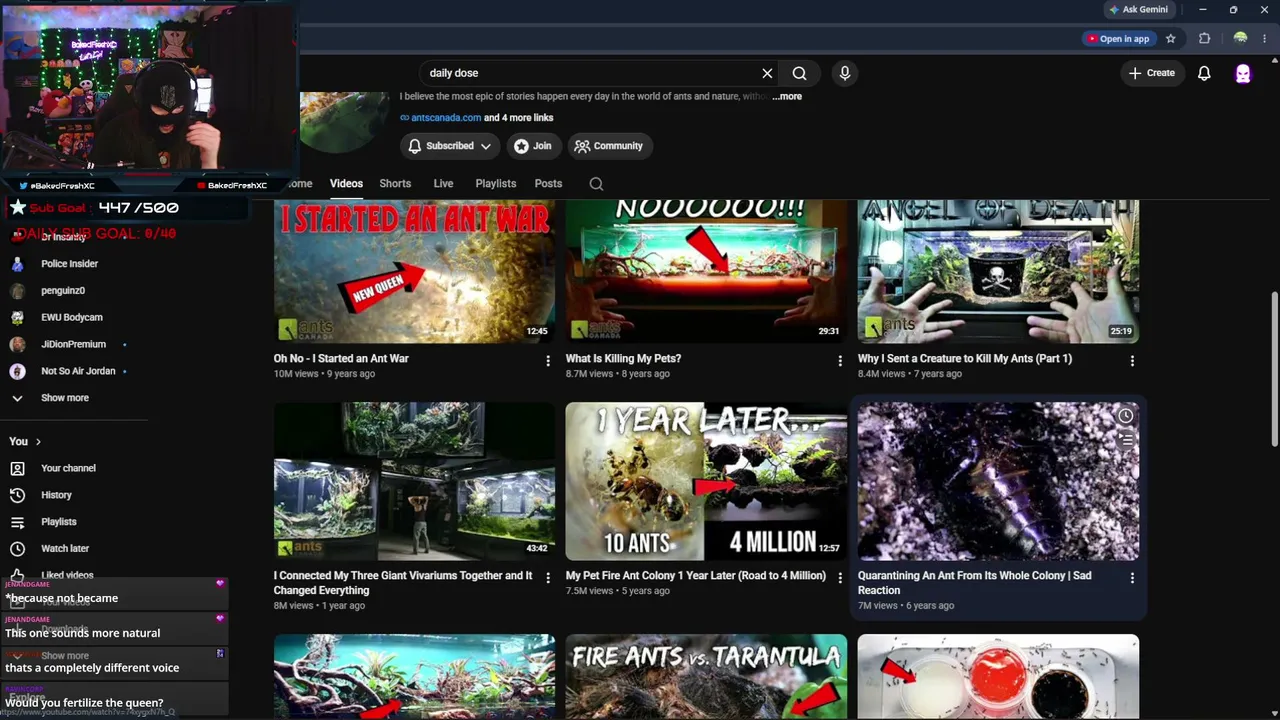Open the quarantined ant video thumbnail
This screenshot has height=720, width=1280.
pyautogui.click(x=998, y=481)
